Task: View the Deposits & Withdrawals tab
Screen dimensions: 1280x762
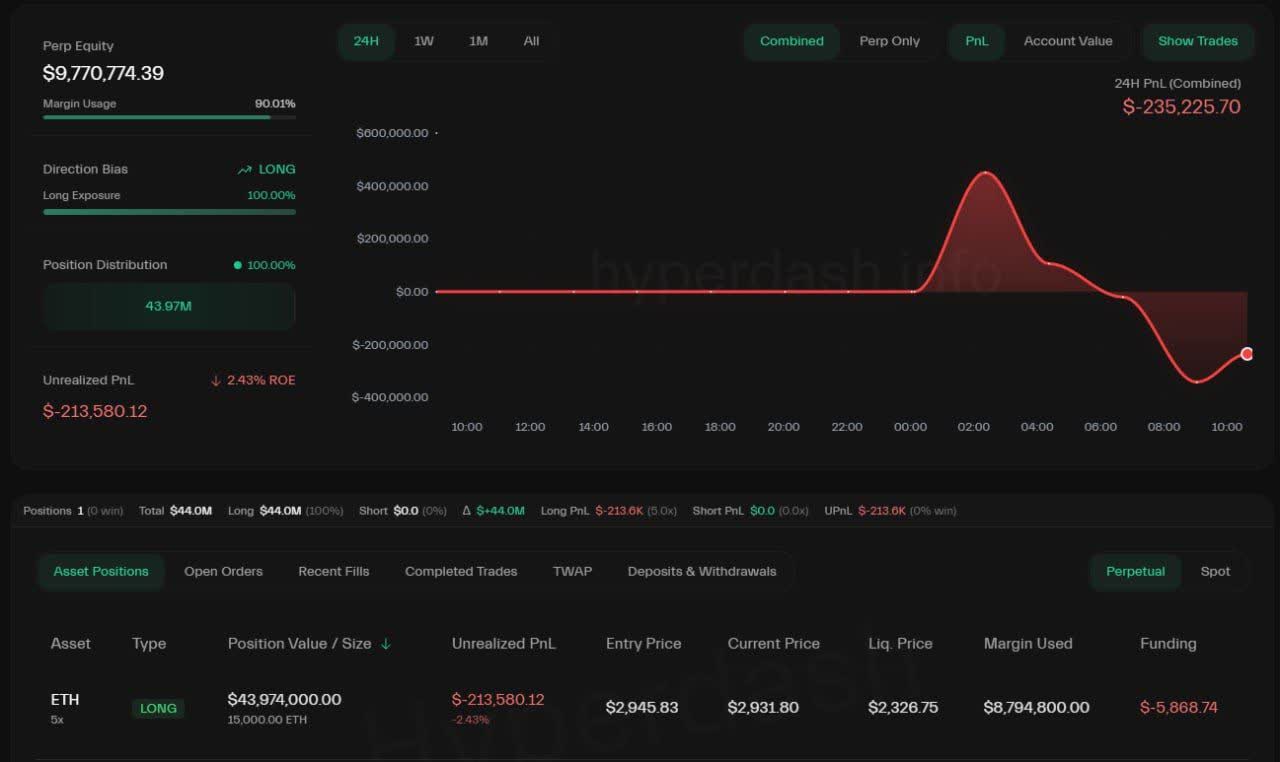Action: point(701,571)
